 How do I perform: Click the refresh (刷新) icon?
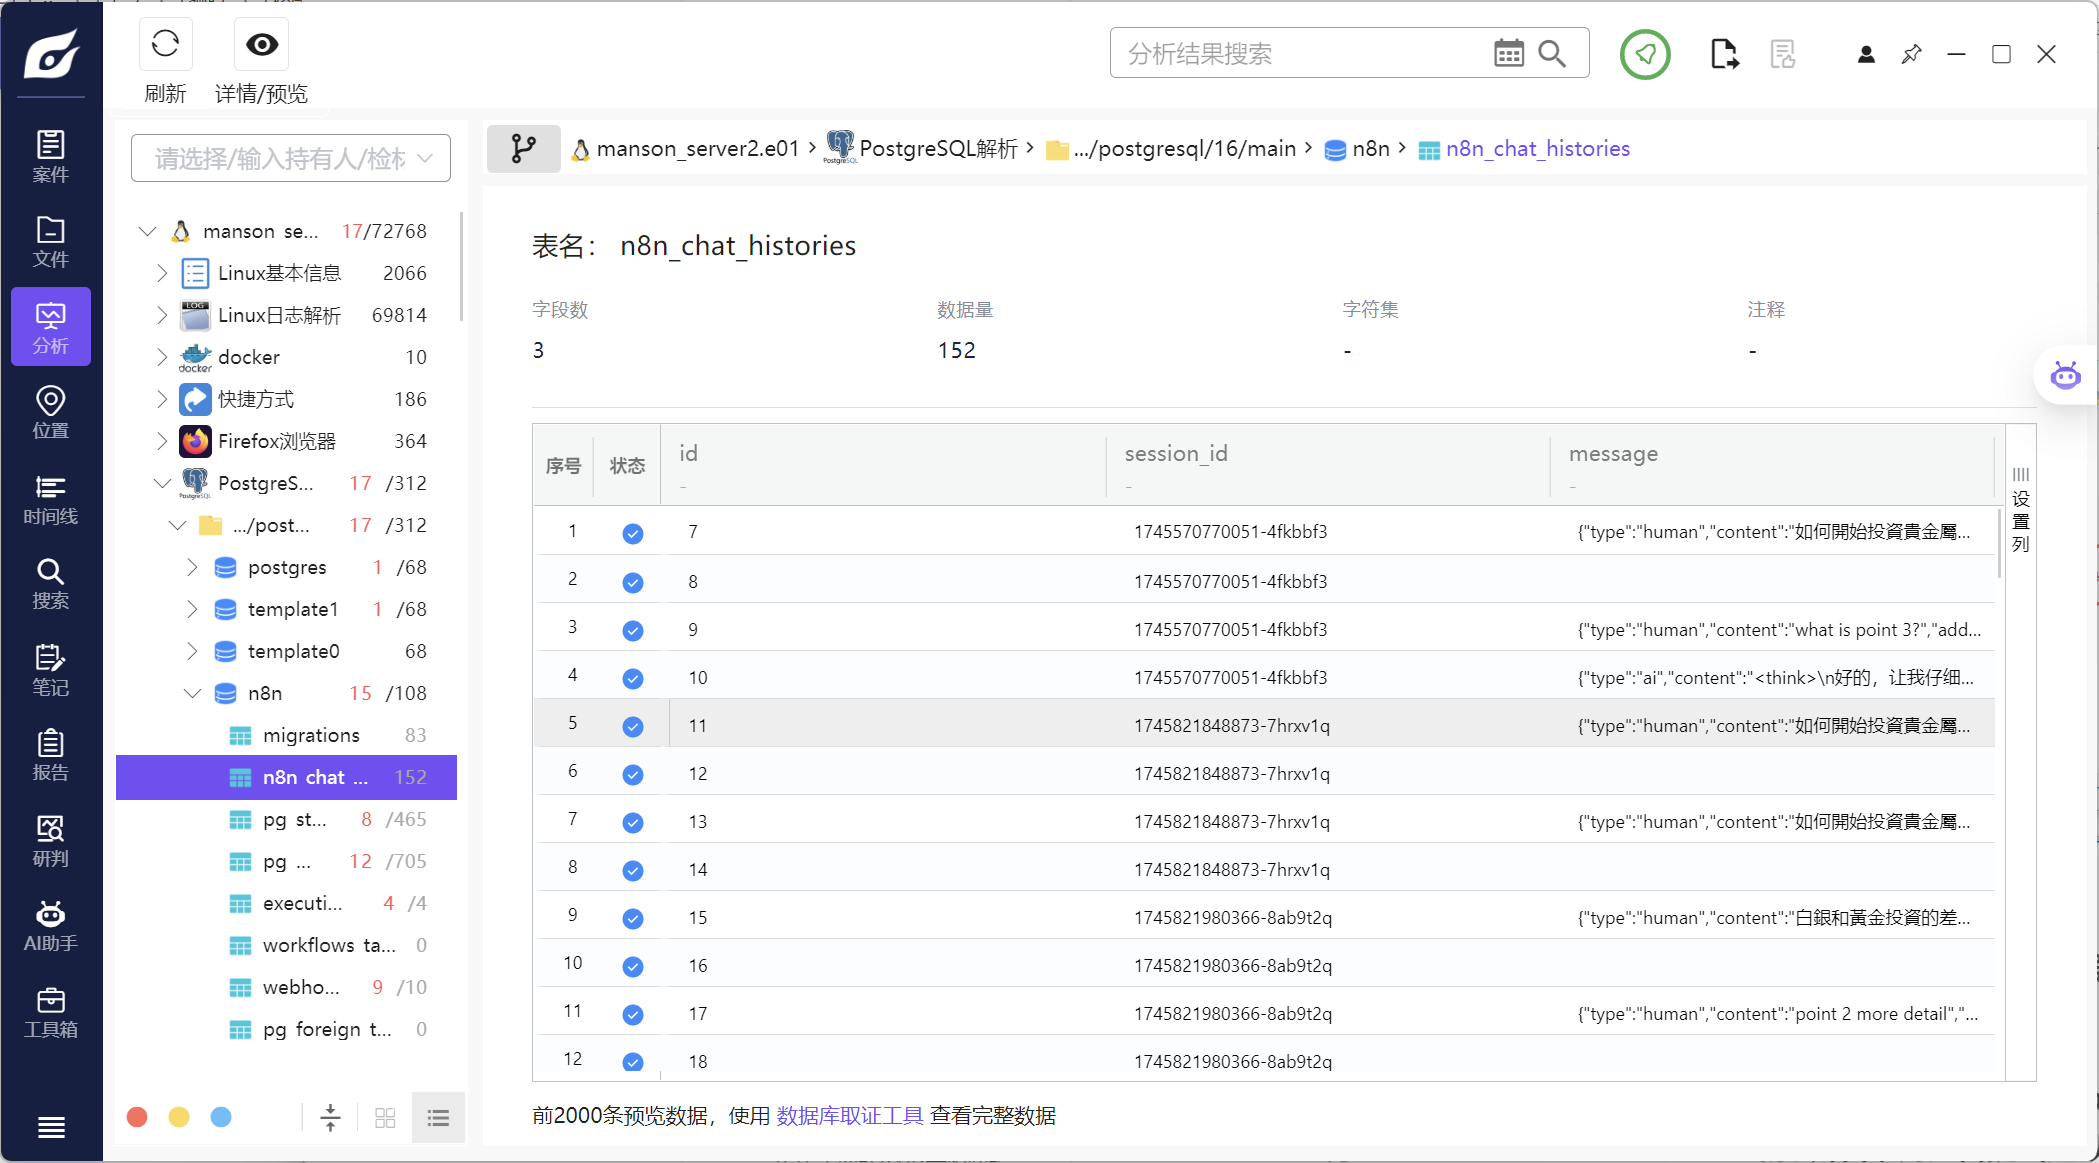click(165, 45)
